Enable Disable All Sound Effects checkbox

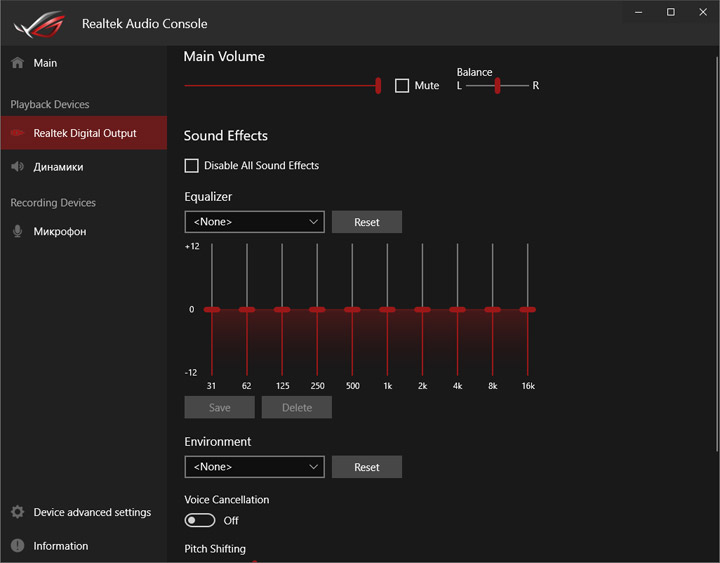click(x=192, y=165)
